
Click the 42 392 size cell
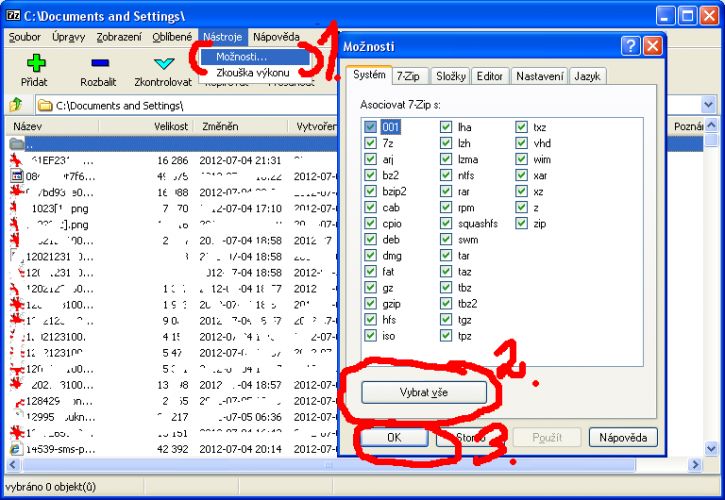172,449
